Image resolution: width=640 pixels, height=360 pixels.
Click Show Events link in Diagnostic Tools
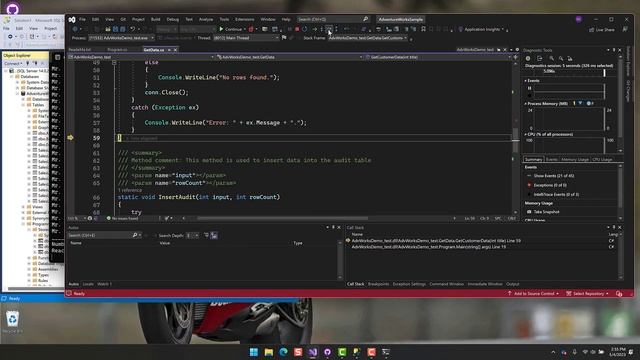point(554,176)
